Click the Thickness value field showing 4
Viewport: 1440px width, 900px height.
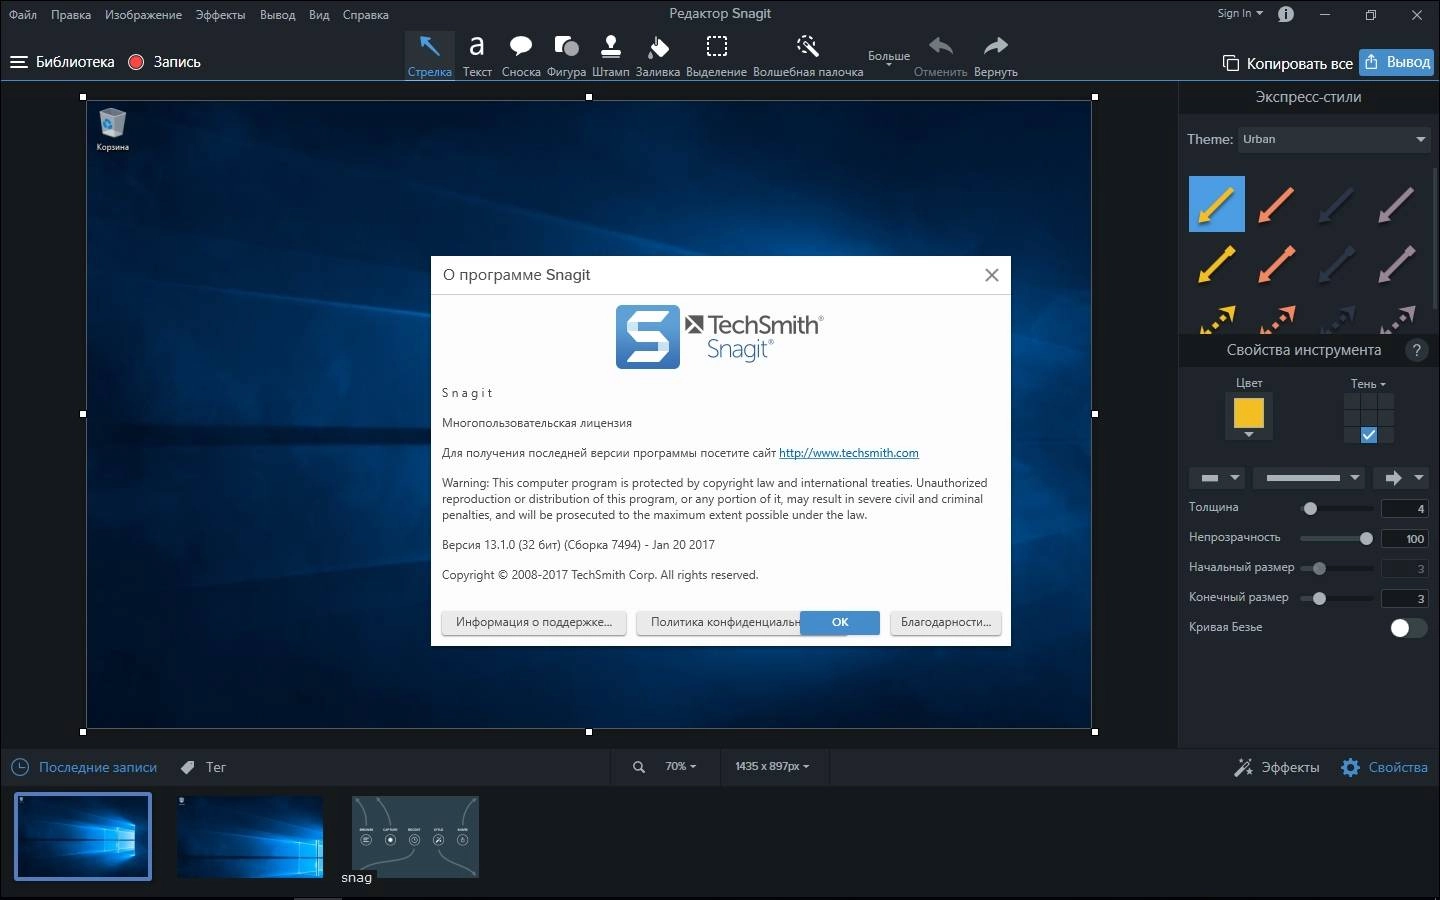[x=1404, y=509]
